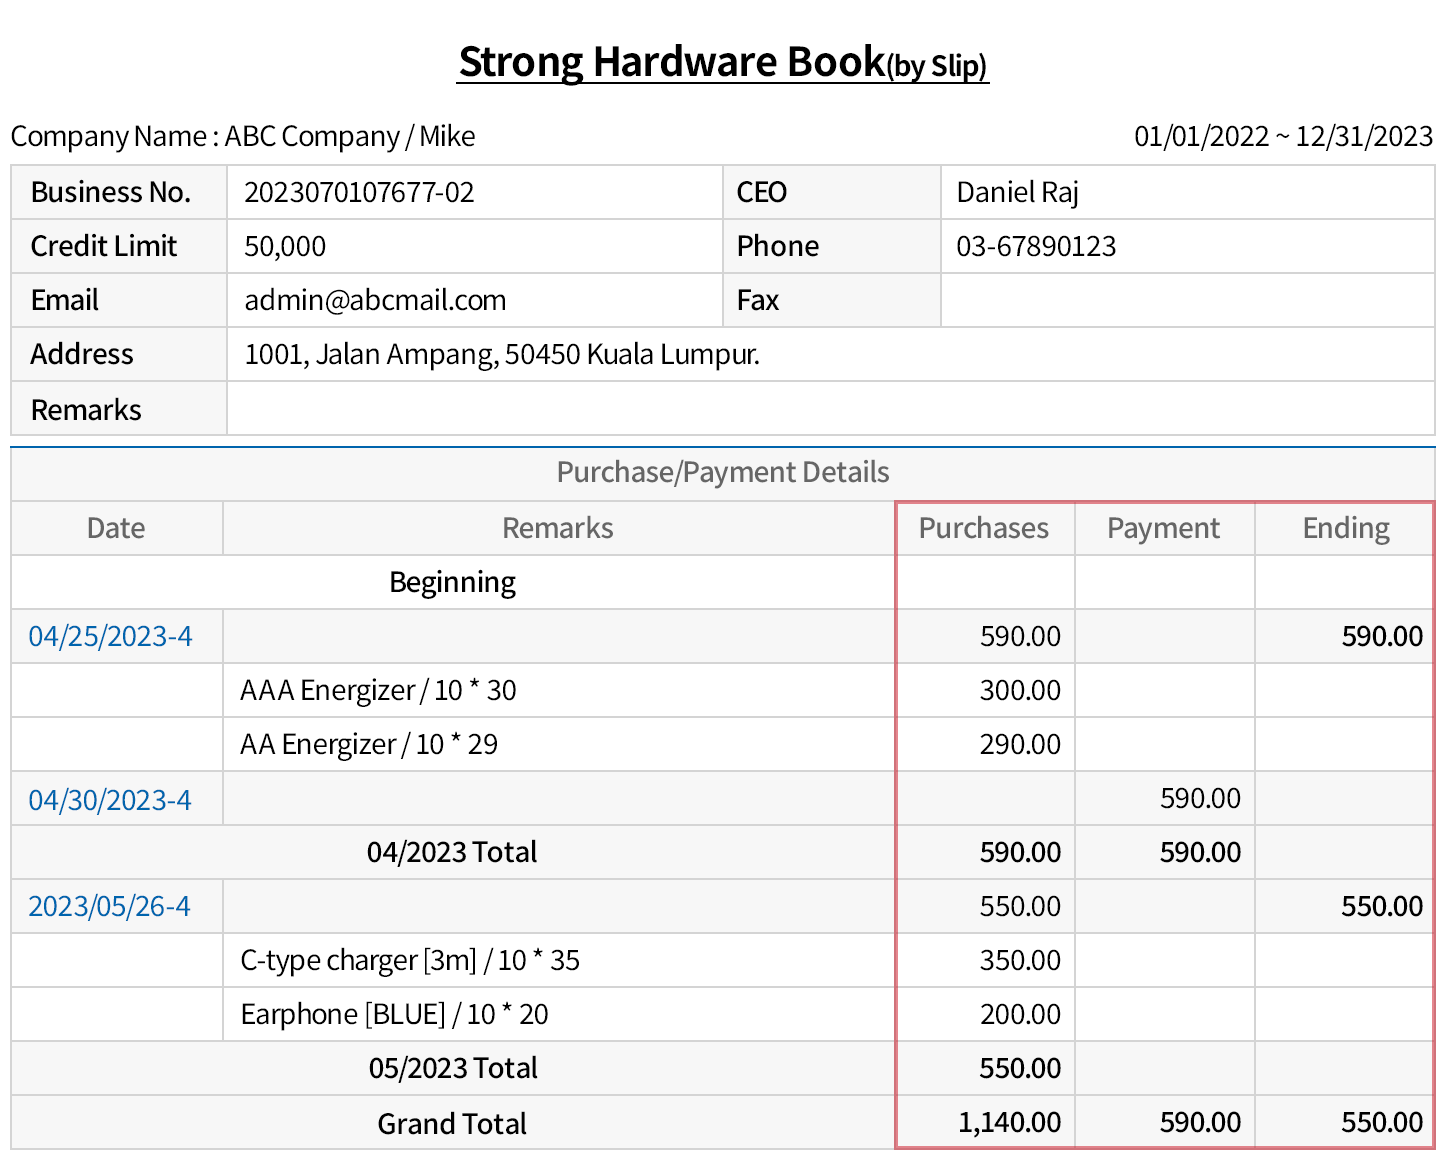Screen dimensions: 1446x1160
Task: Click the Remarks column header in details
Action: pos(557,528)
